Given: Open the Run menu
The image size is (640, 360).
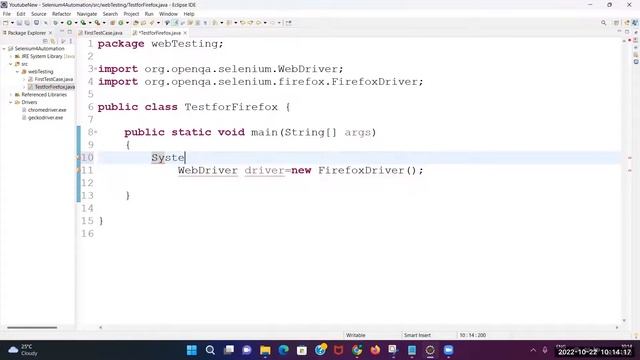Looking at the screenshot, I should tap(149, 14).
